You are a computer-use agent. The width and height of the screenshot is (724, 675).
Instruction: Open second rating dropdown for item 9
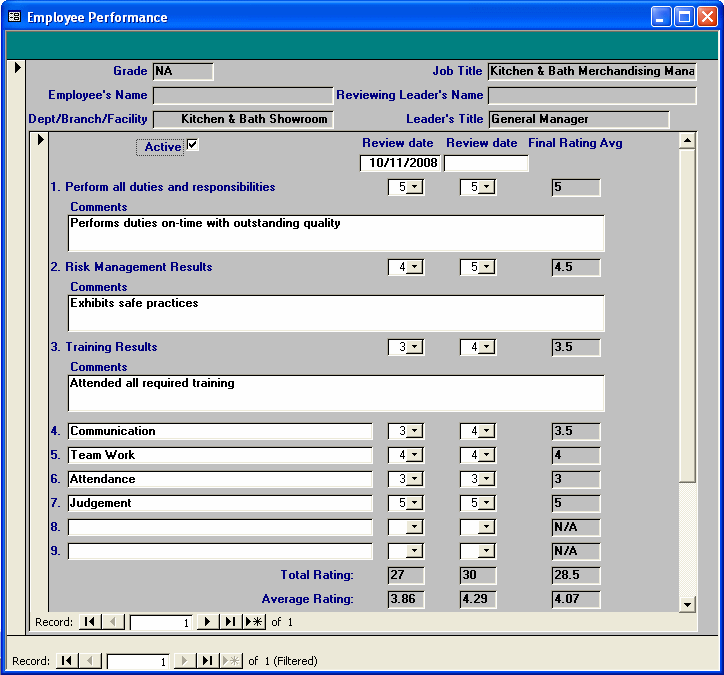[x=487, y=551]
